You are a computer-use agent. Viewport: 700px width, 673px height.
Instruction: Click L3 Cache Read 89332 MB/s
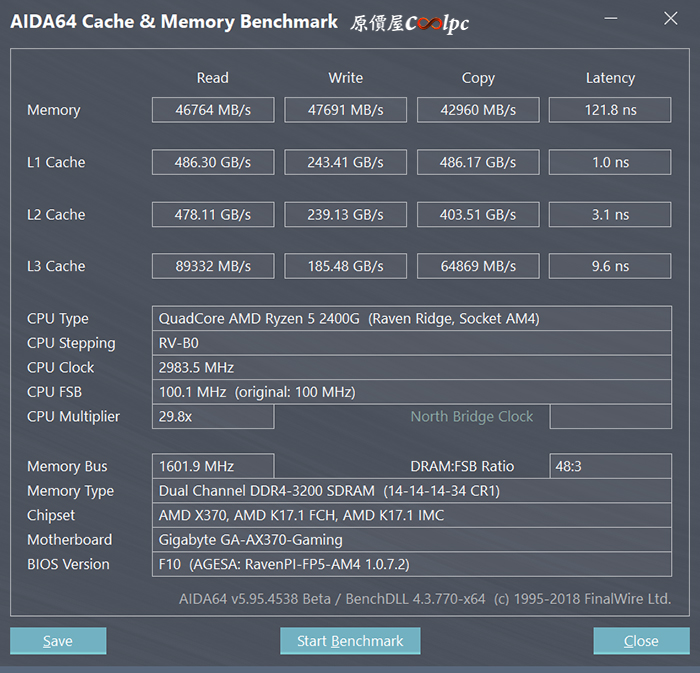(x=213, y=266)
